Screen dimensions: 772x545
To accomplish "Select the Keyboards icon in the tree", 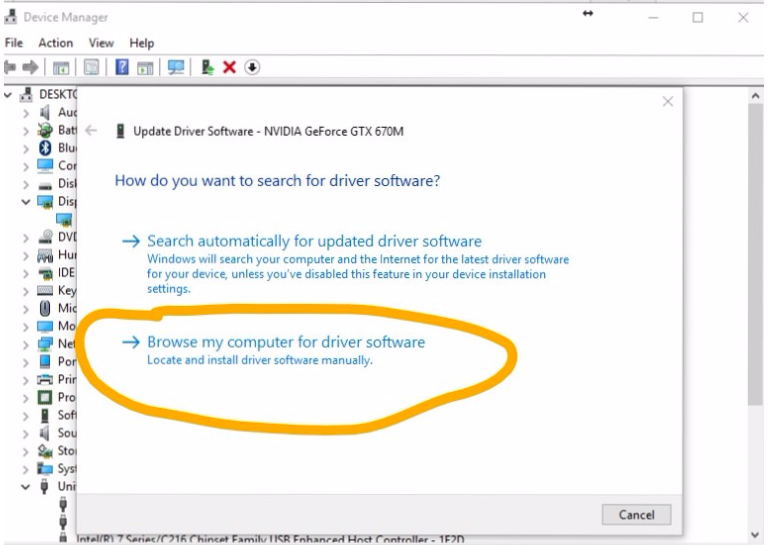I will pos(45,290).
